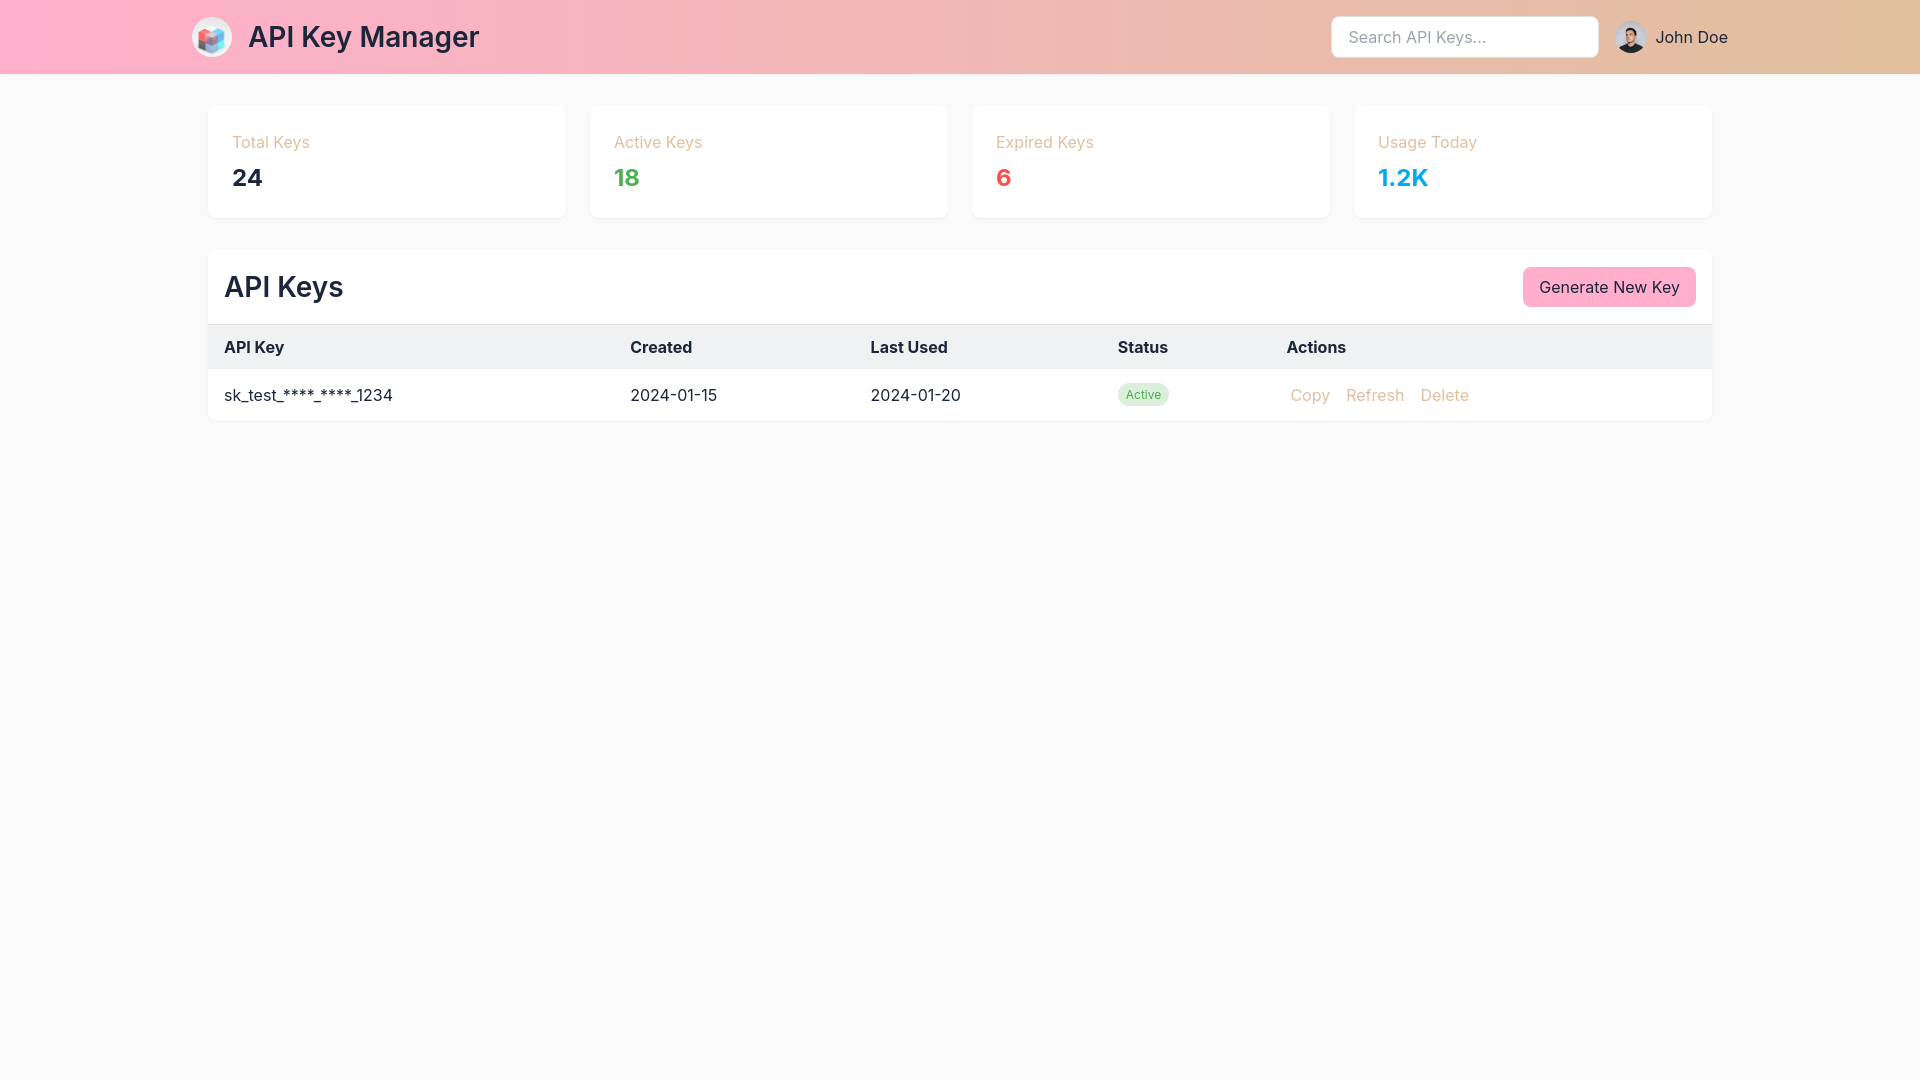
Task: Click the API Key Manager cube logo icon
Action: (211, 37)
